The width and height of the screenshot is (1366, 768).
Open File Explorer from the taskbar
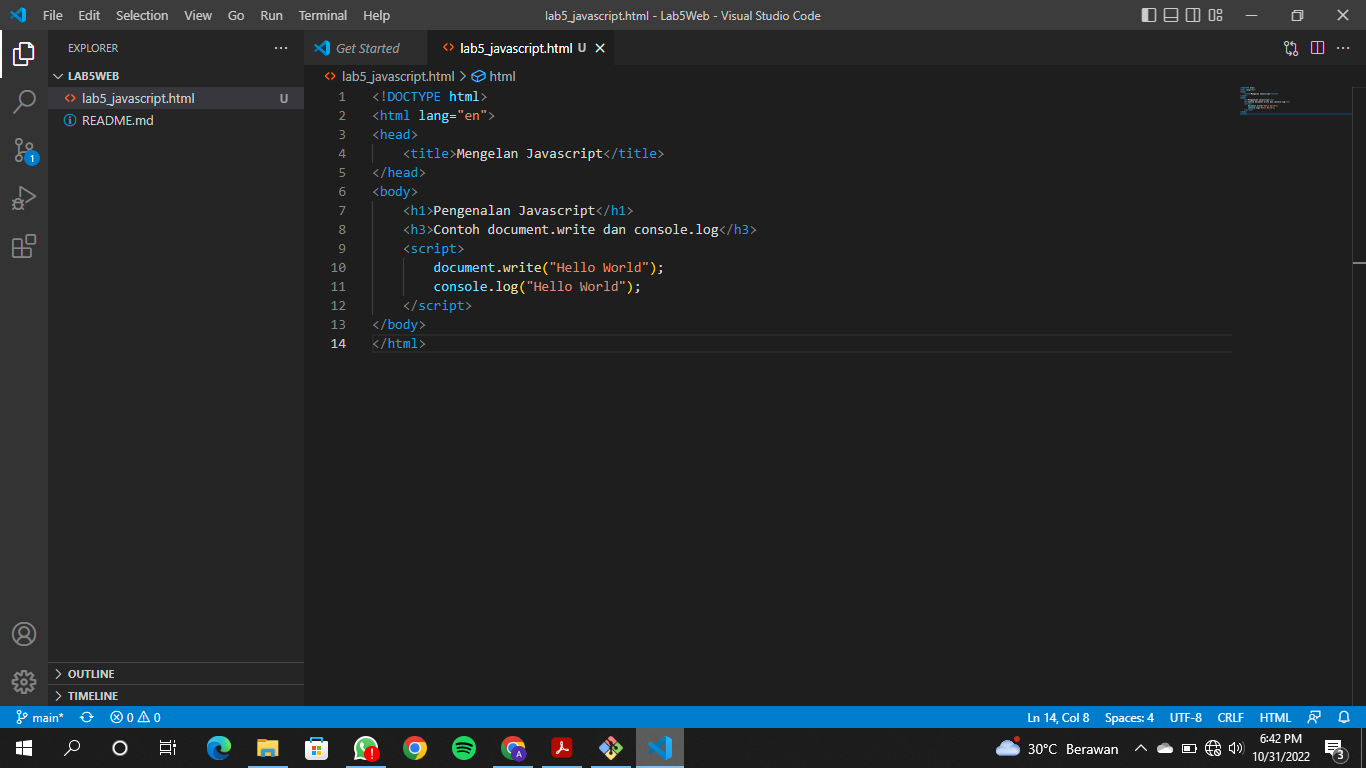coord(268,748)
